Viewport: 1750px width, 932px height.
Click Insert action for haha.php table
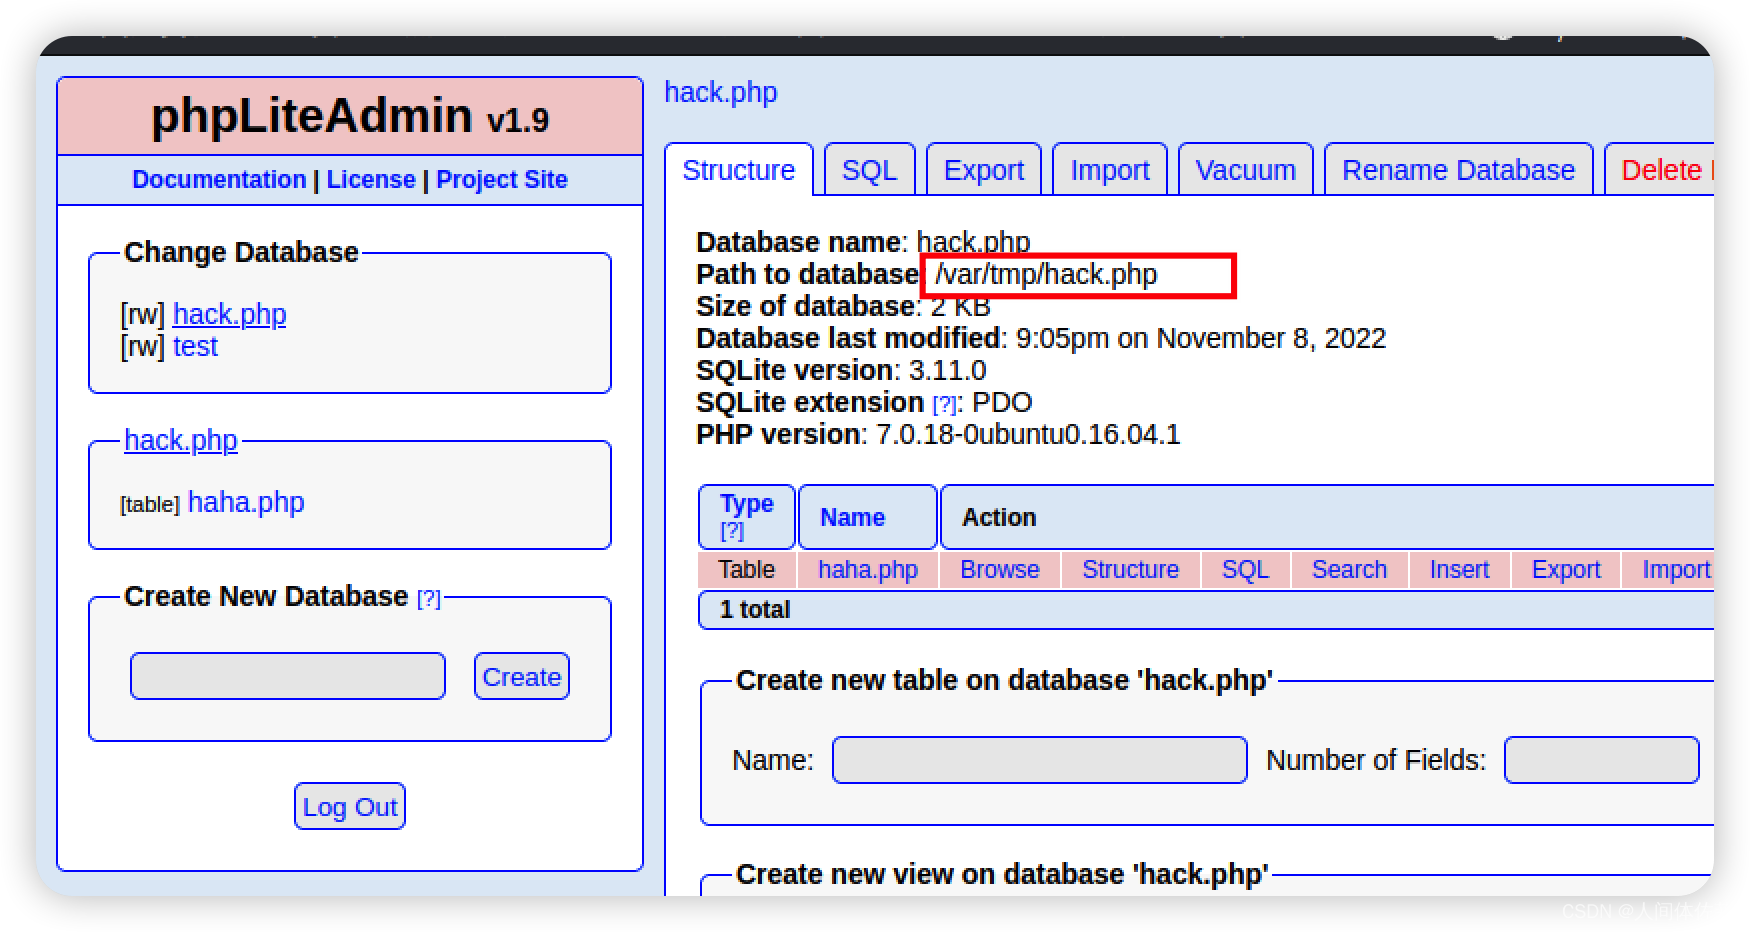pyautogui.click(x=1459, y=569)
